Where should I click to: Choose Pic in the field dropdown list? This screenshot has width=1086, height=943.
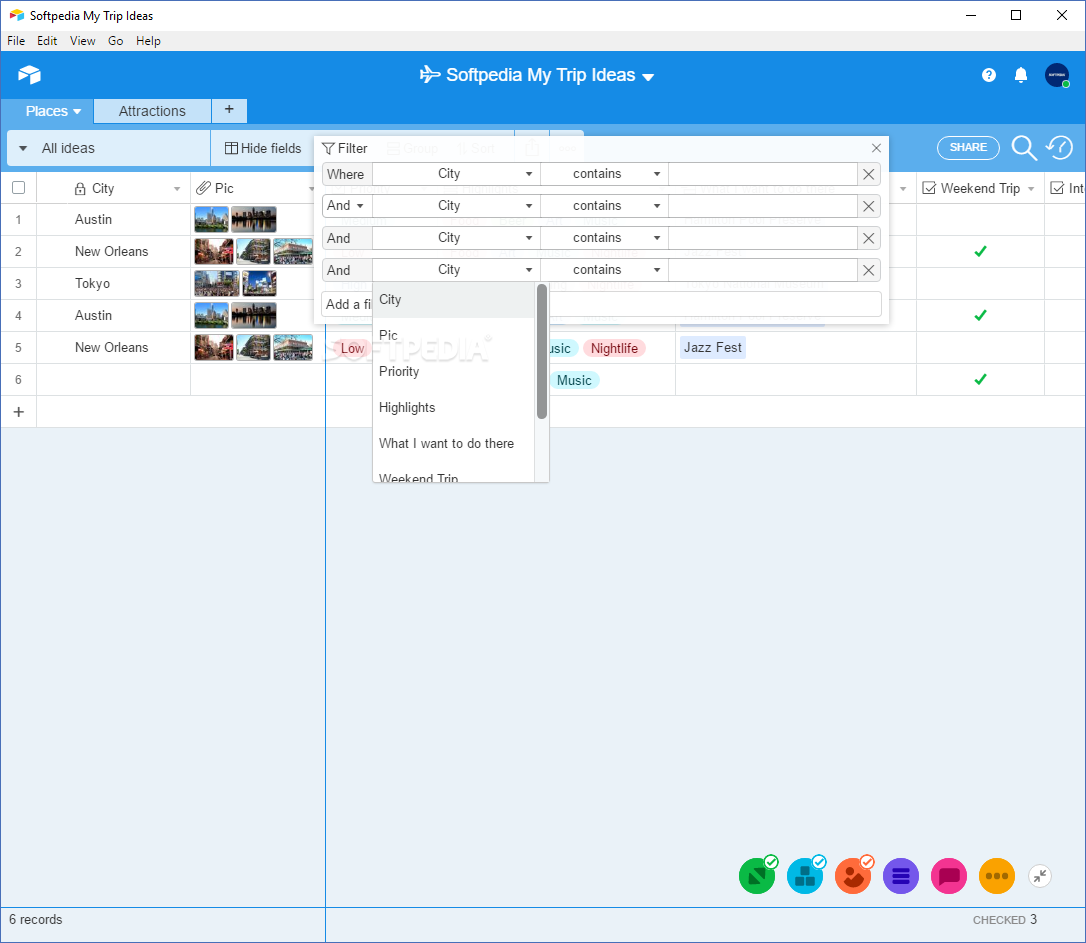[x=454, y=335]
